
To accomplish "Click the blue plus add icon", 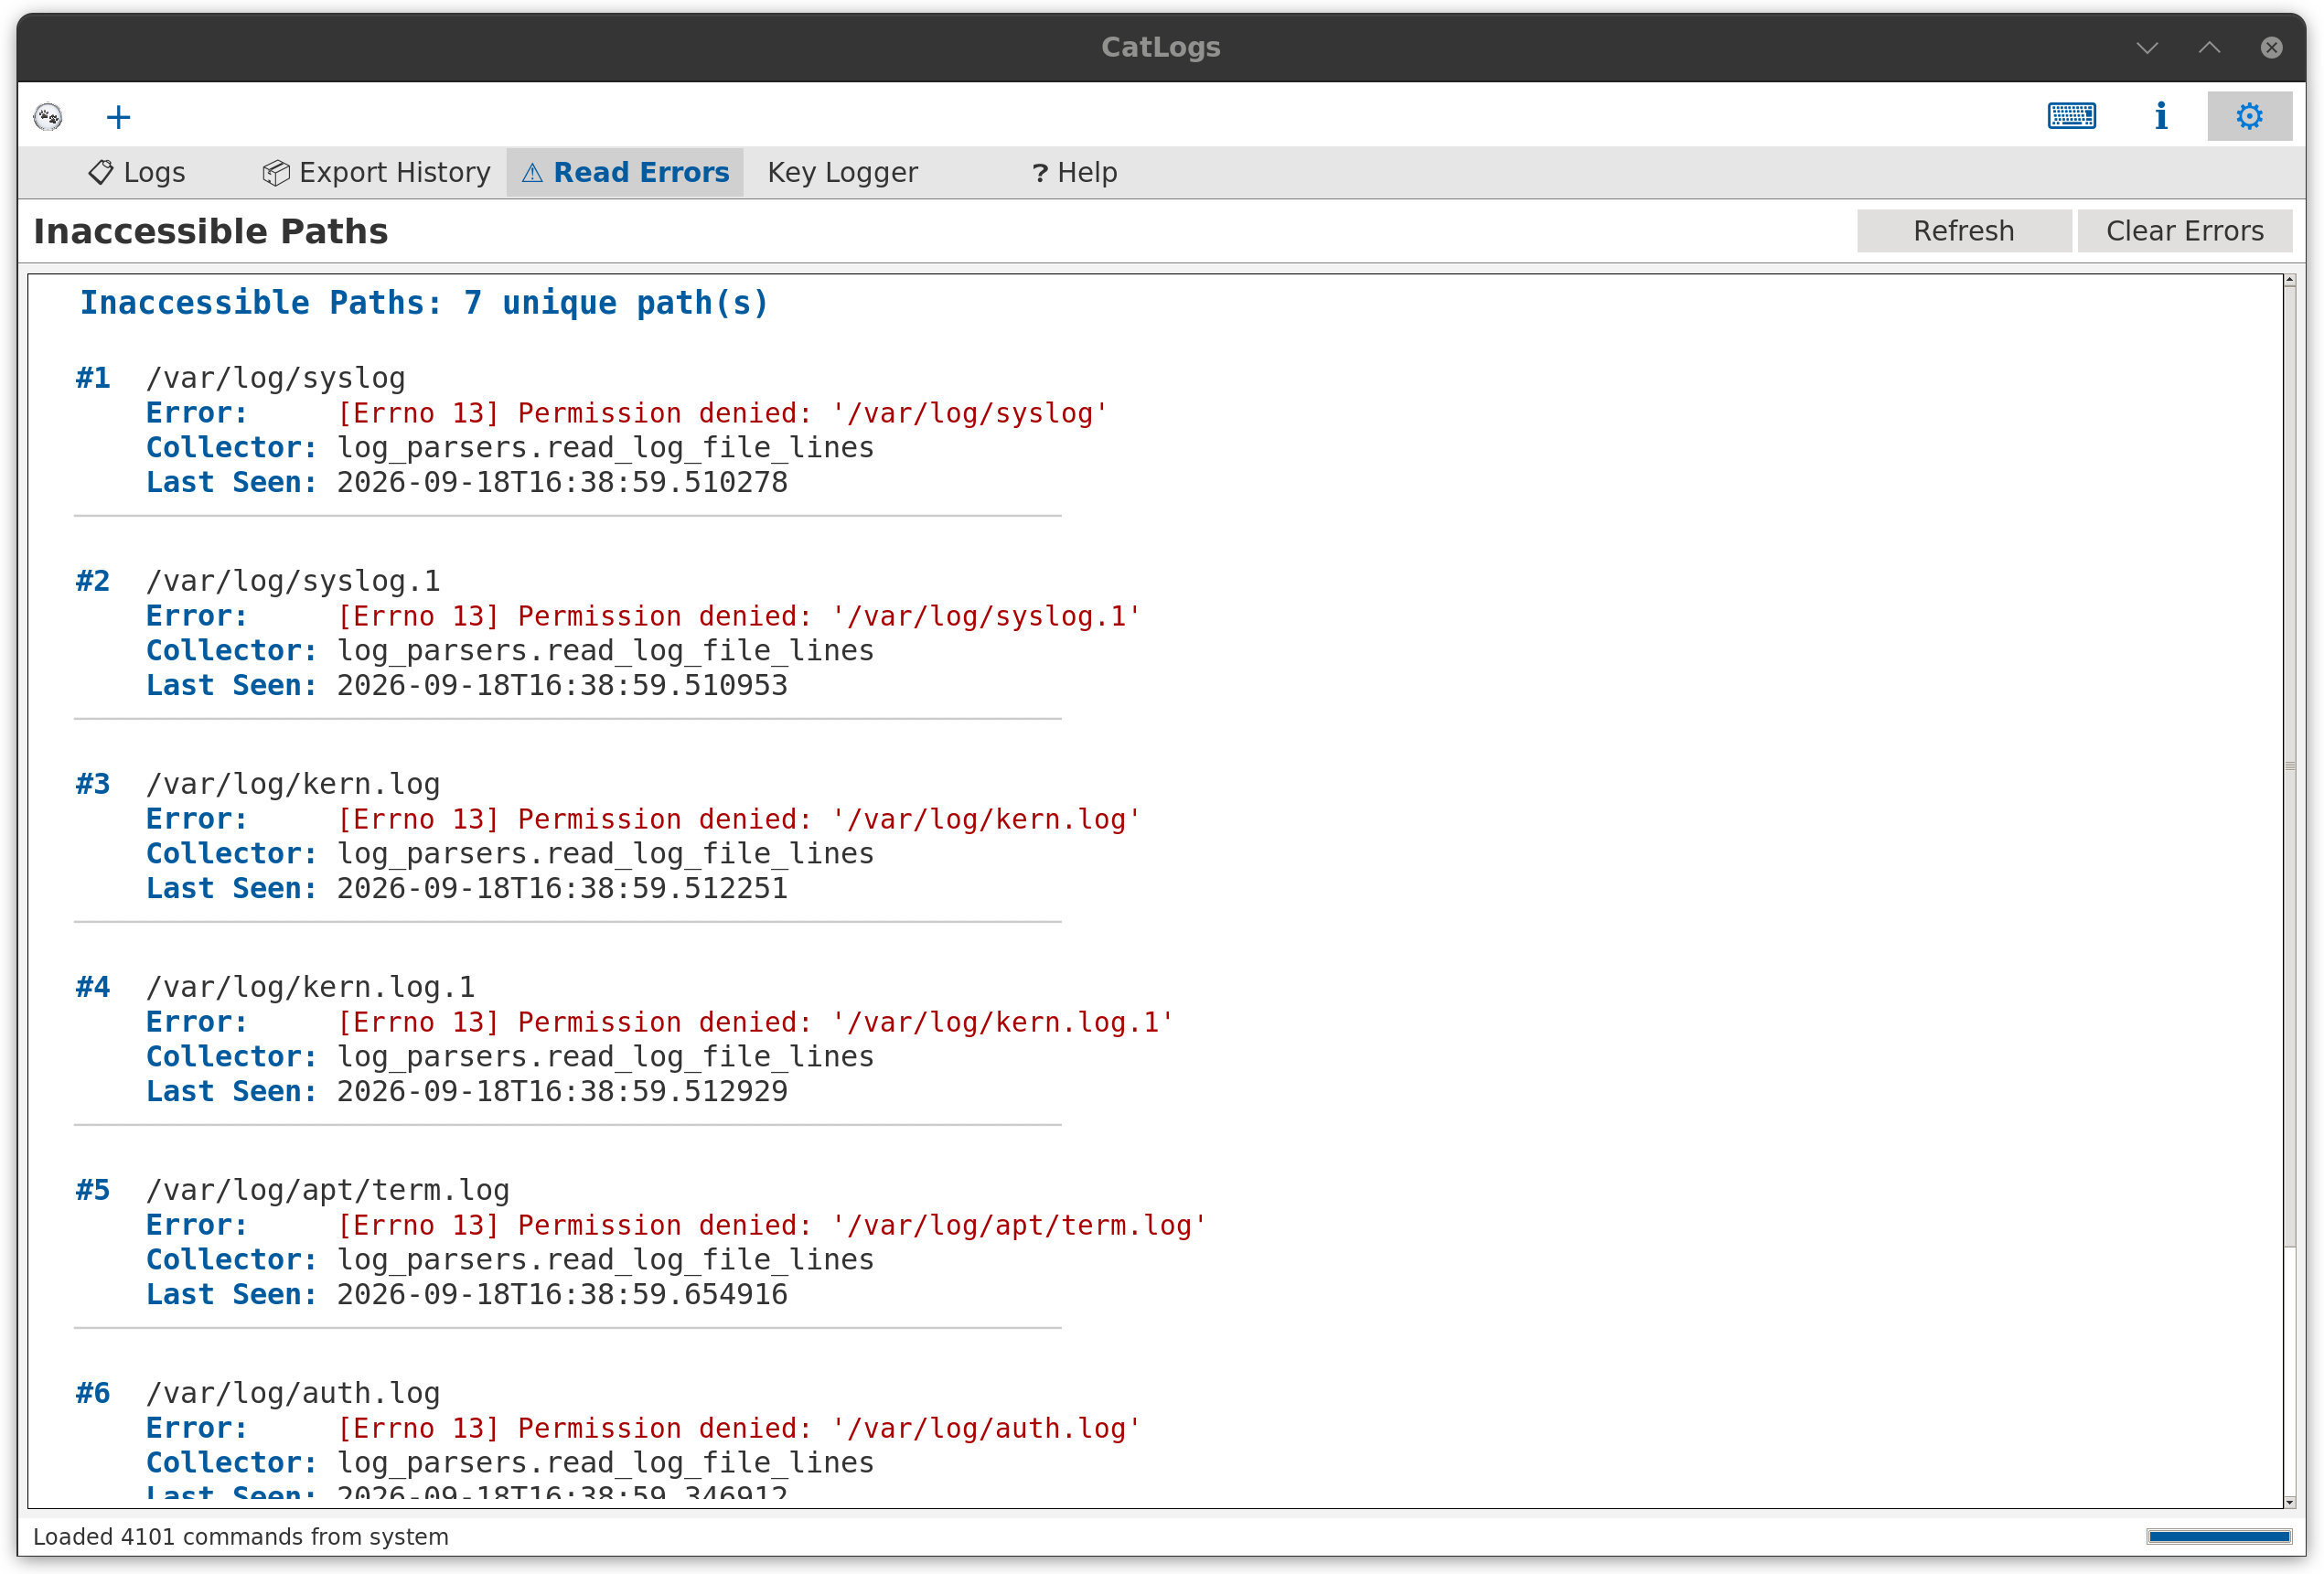I will (x=118, y=117).
